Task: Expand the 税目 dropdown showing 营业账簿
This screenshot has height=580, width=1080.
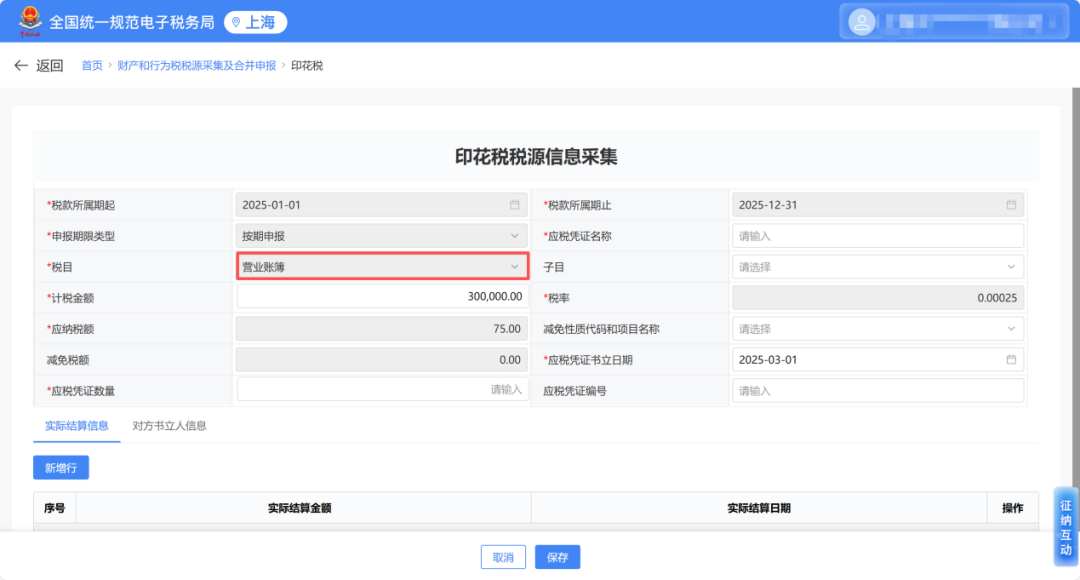Action: [382, 267]
